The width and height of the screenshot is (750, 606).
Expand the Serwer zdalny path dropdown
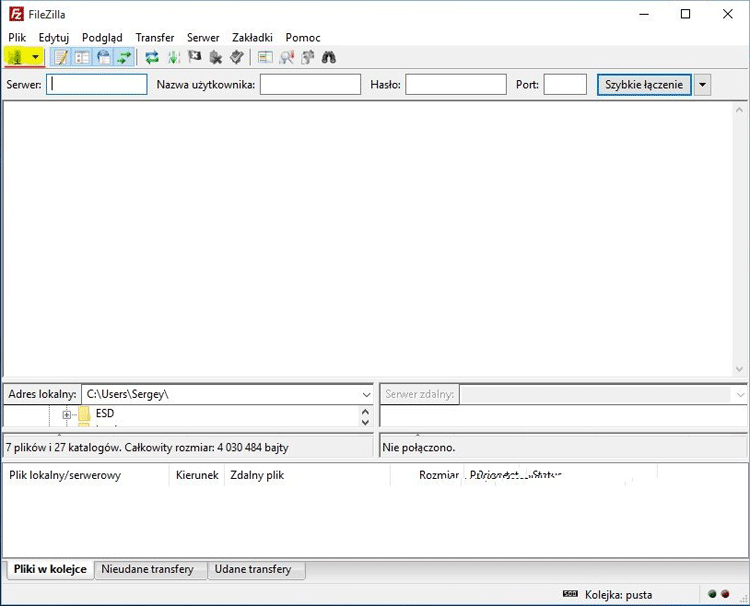point(740,395)
